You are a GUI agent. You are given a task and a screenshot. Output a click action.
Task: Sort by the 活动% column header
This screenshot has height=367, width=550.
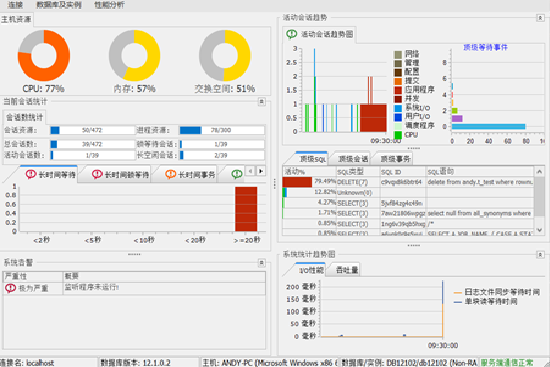point(309,172)
